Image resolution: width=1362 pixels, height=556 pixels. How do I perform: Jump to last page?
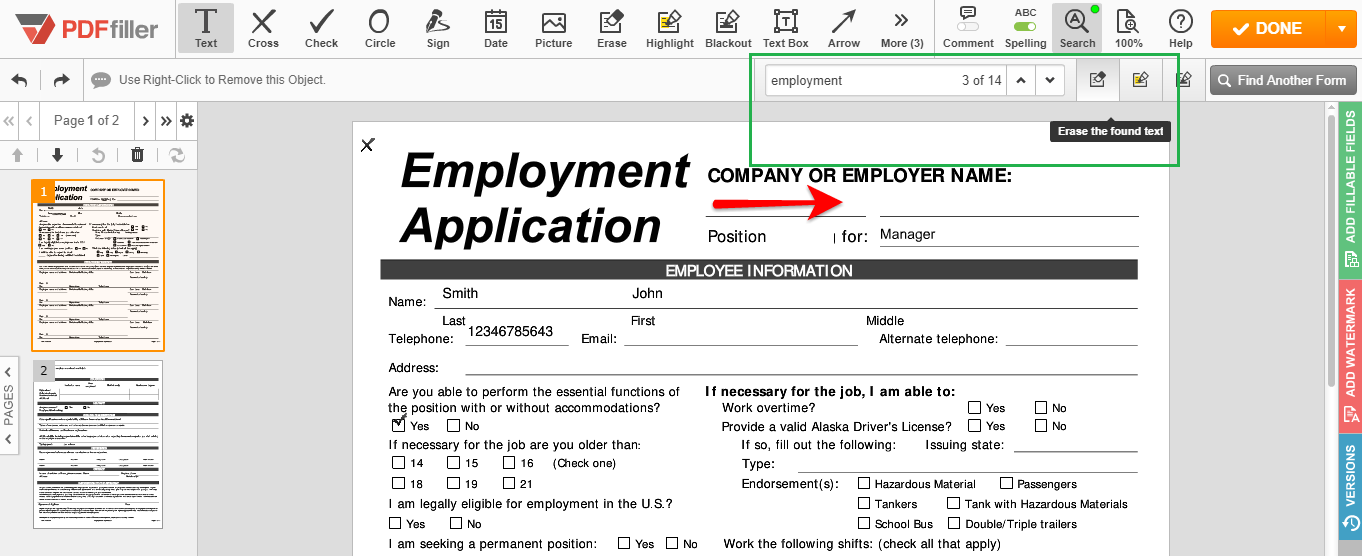166,121
